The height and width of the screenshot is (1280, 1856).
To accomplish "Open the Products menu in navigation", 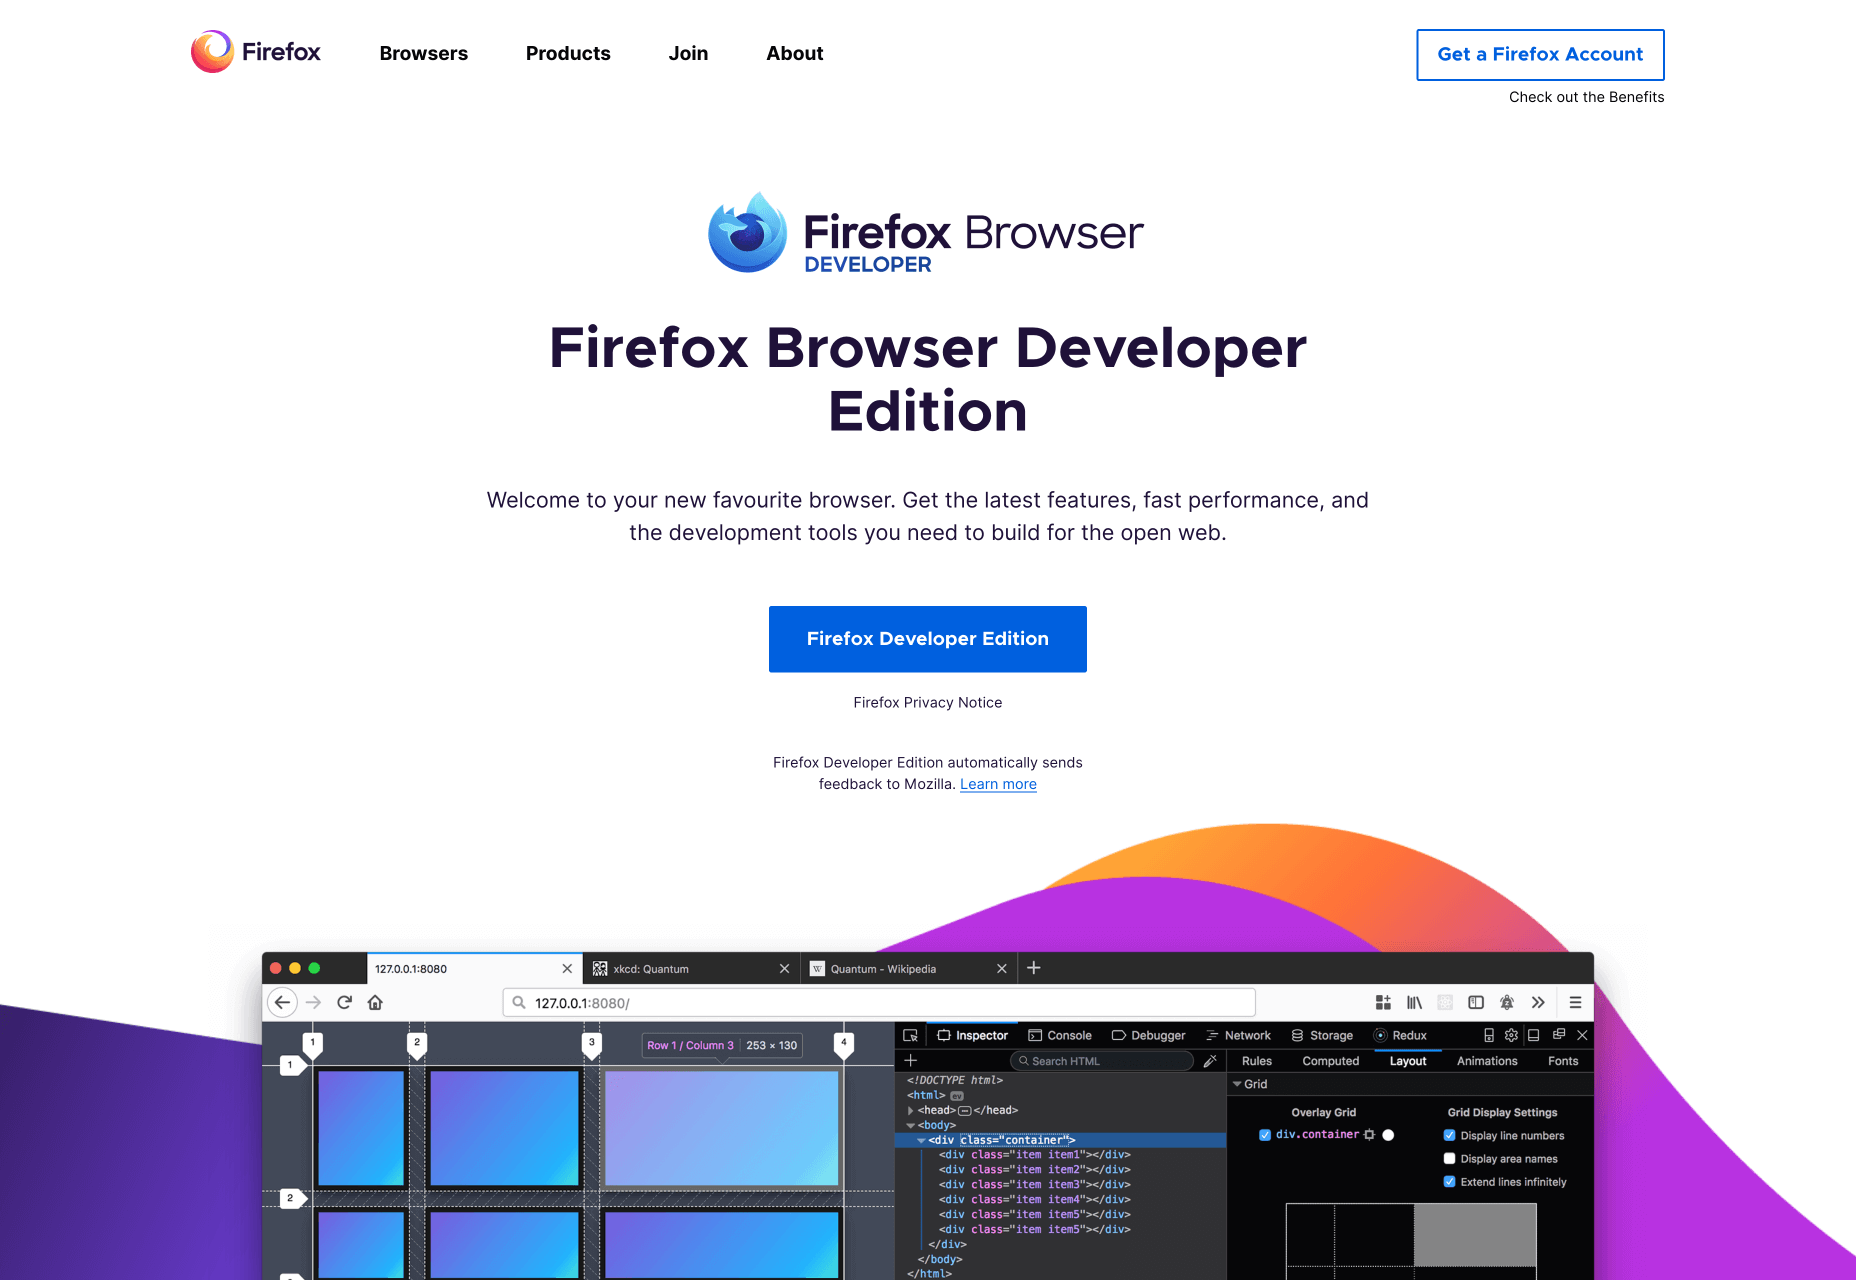I will 568,53.
